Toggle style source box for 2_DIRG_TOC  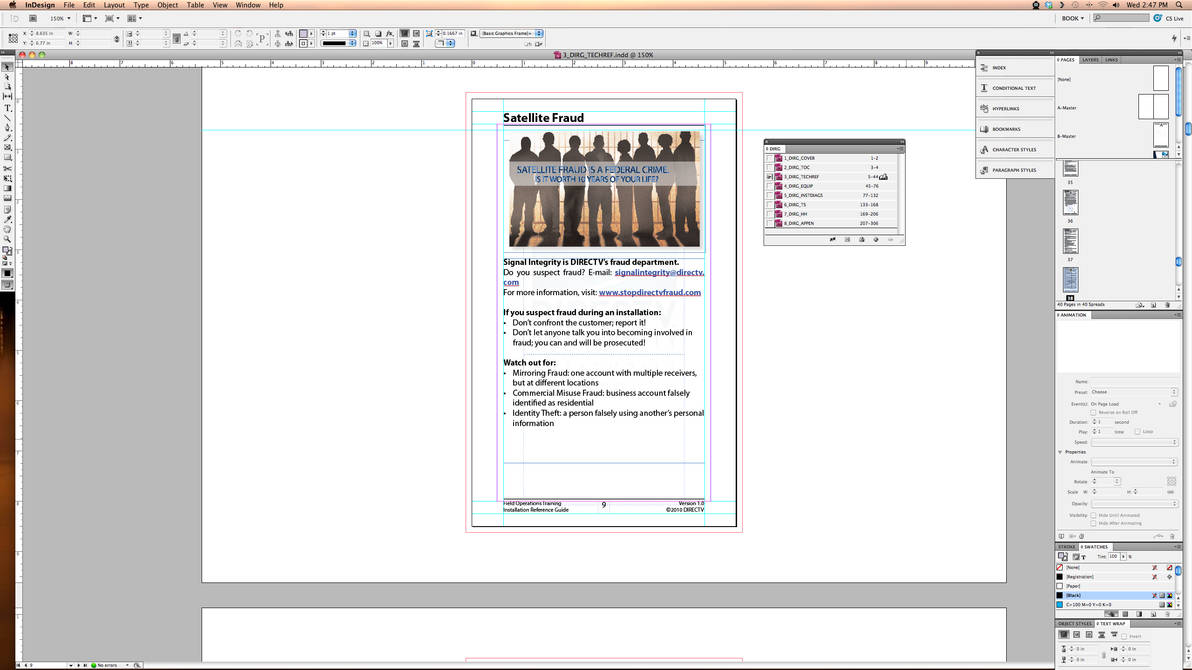(x=769, y=167)
